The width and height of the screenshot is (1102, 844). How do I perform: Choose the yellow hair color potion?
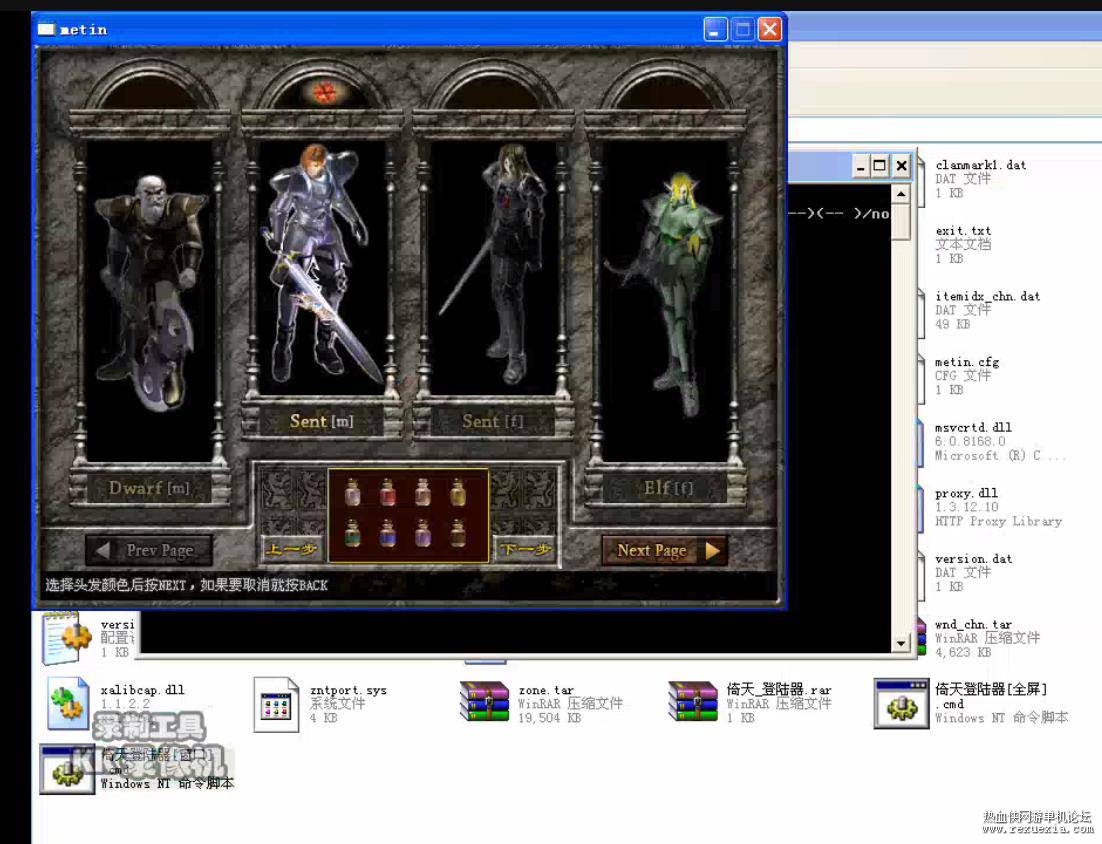(458, 492)
